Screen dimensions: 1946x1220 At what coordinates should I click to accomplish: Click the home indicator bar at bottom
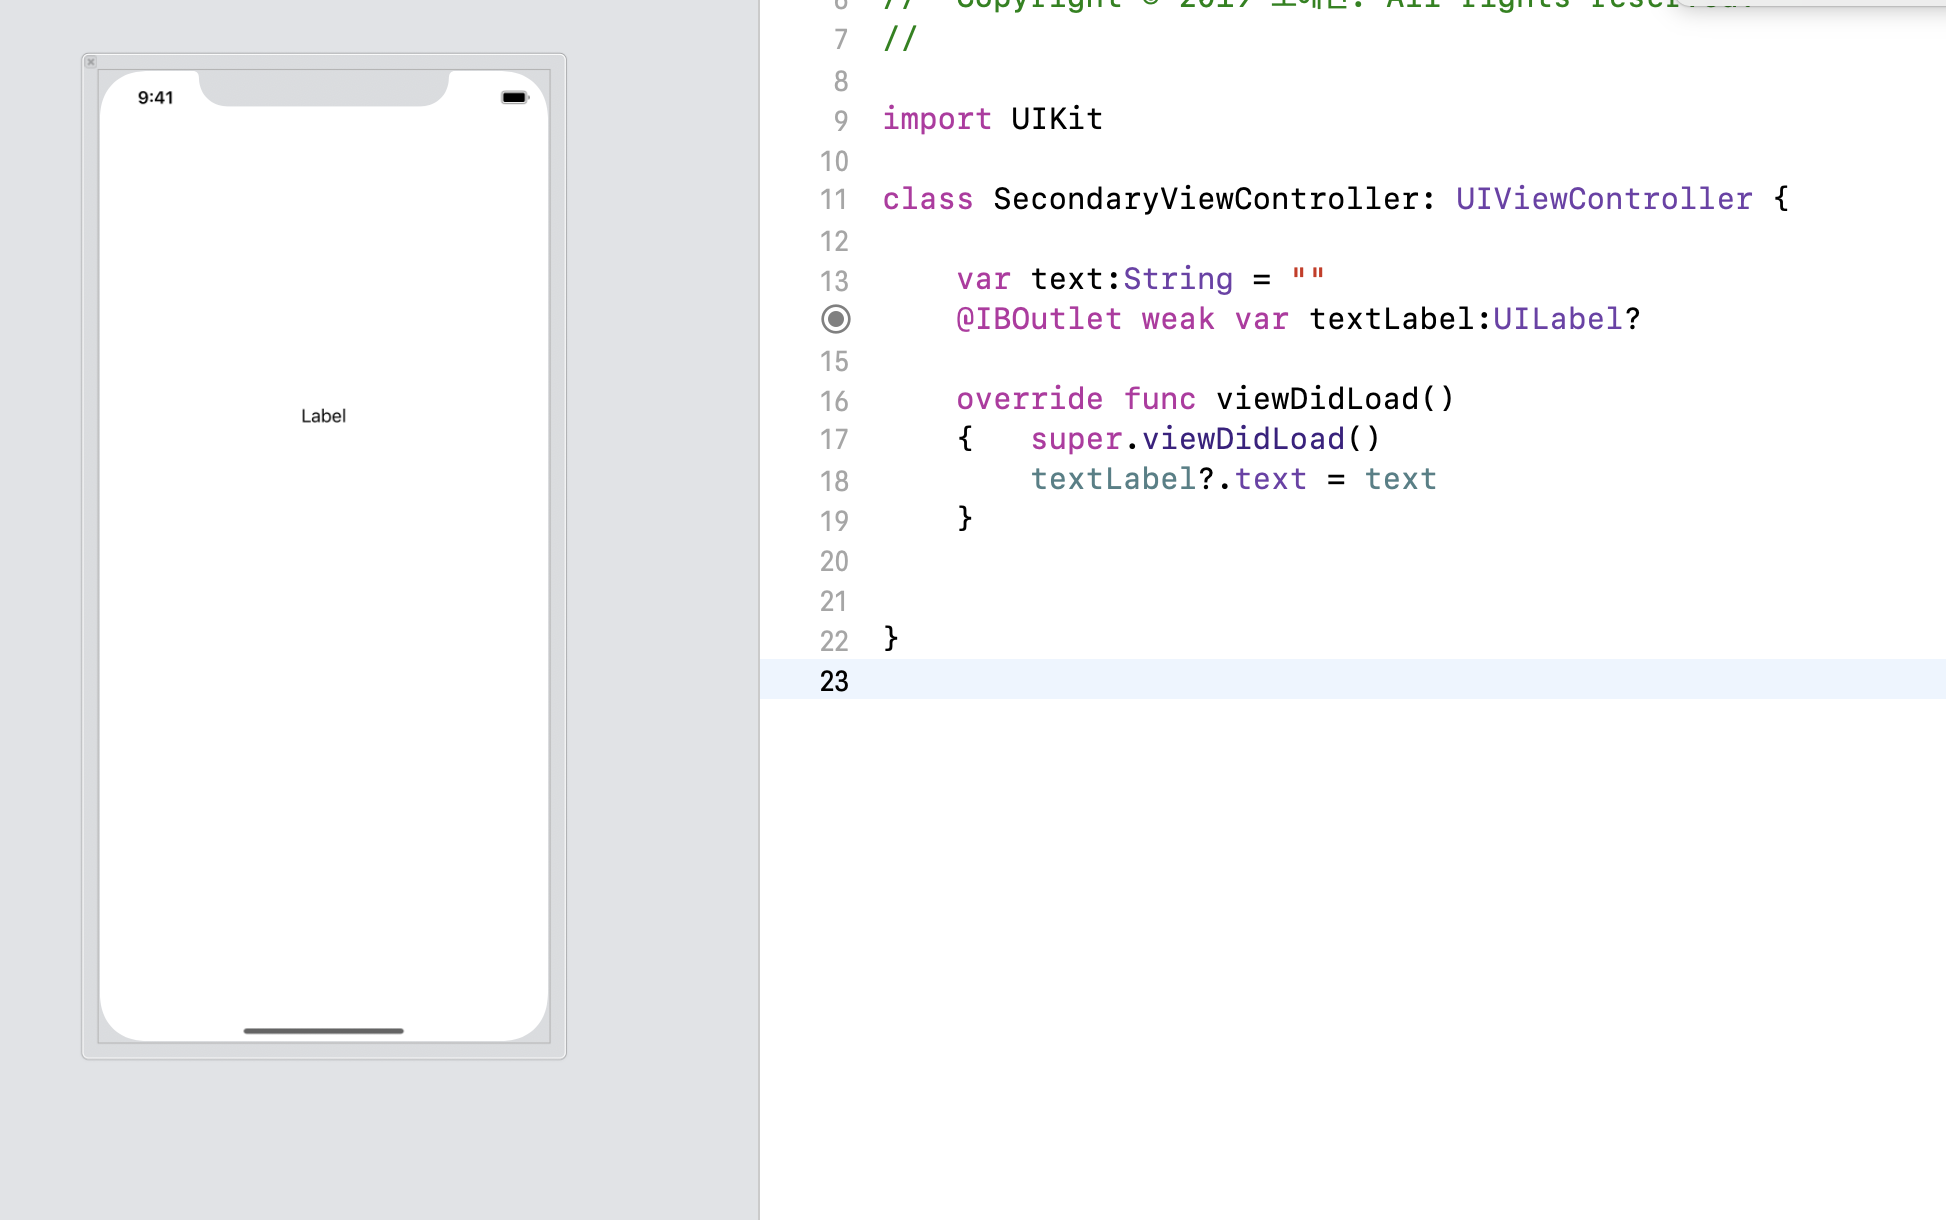323,1030
